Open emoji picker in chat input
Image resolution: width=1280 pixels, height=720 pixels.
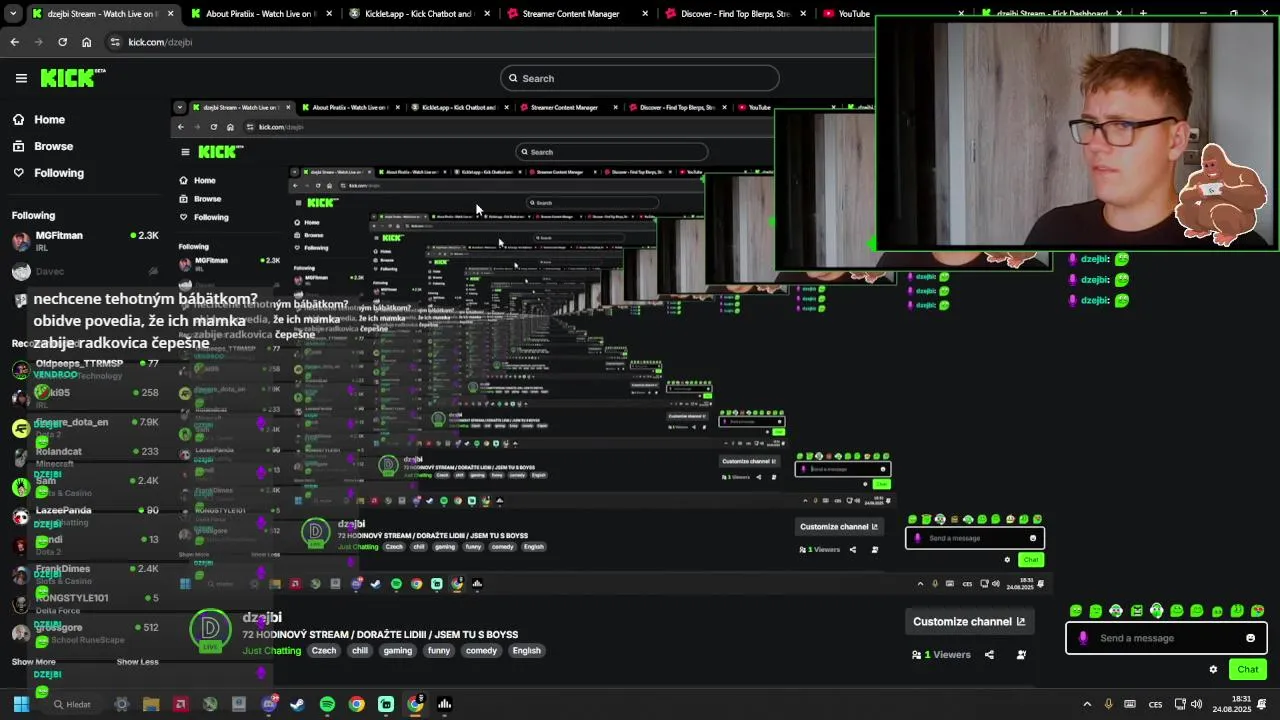(x=1250, y=638)
